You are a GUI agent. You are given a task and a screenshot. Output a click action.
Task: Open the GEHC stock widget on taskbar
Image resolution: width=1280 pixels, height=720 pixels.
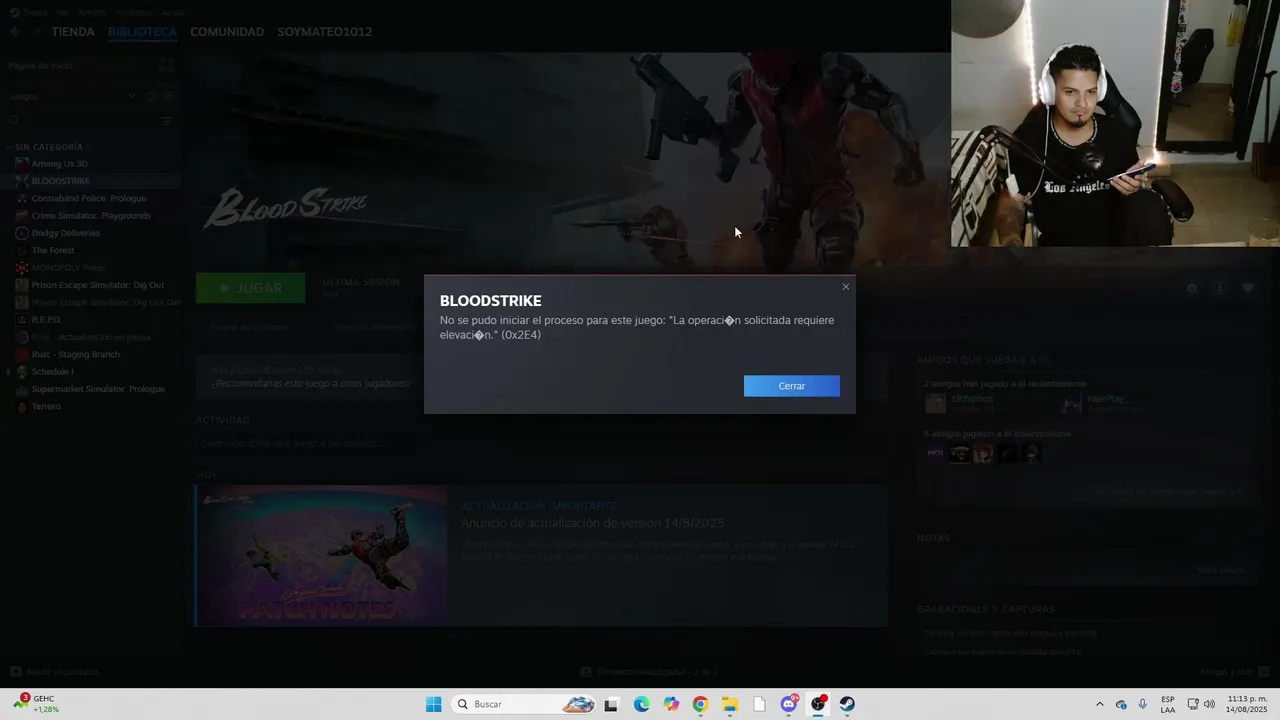(36, 704)
